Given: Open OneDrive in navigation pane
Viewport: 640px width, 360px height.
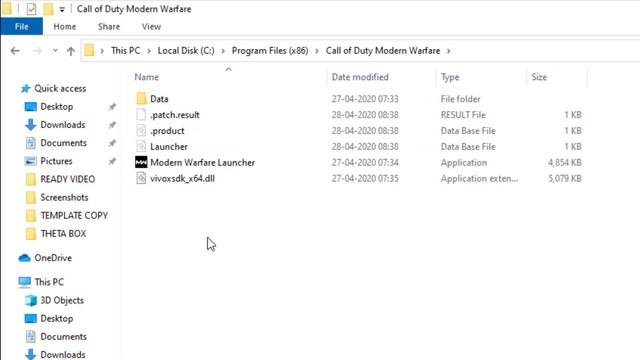Looking at the screenshot, I should (x=53, y=258).
